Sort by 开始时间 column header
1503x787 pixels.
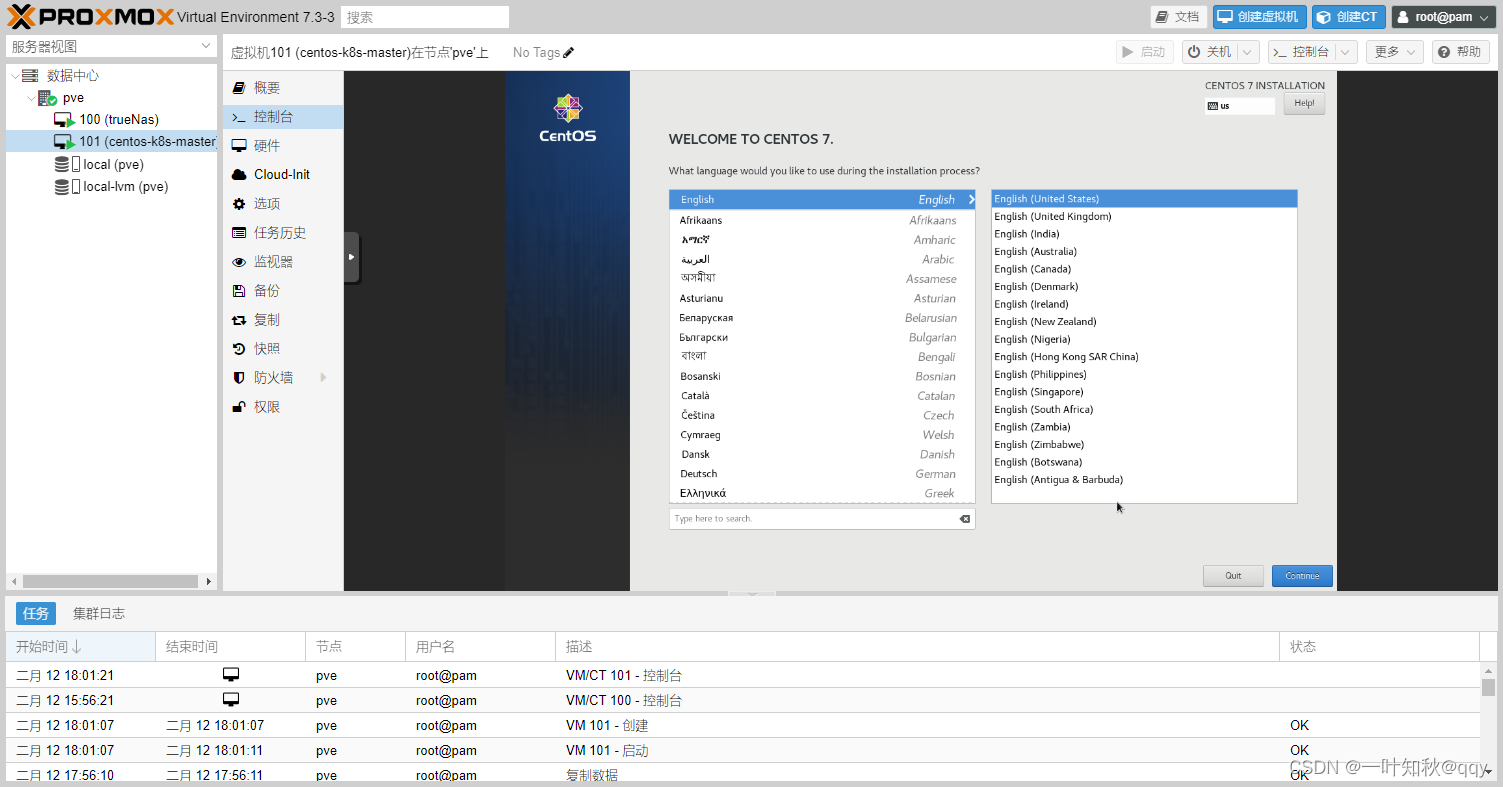pyautogui.click(x=81, y=647)
